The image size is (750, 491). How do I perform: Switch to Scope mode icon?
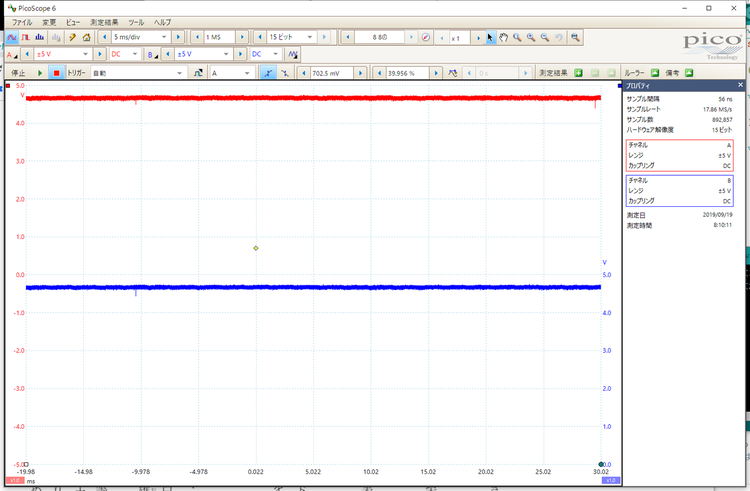pyautogui.click(x=12, y=37)
